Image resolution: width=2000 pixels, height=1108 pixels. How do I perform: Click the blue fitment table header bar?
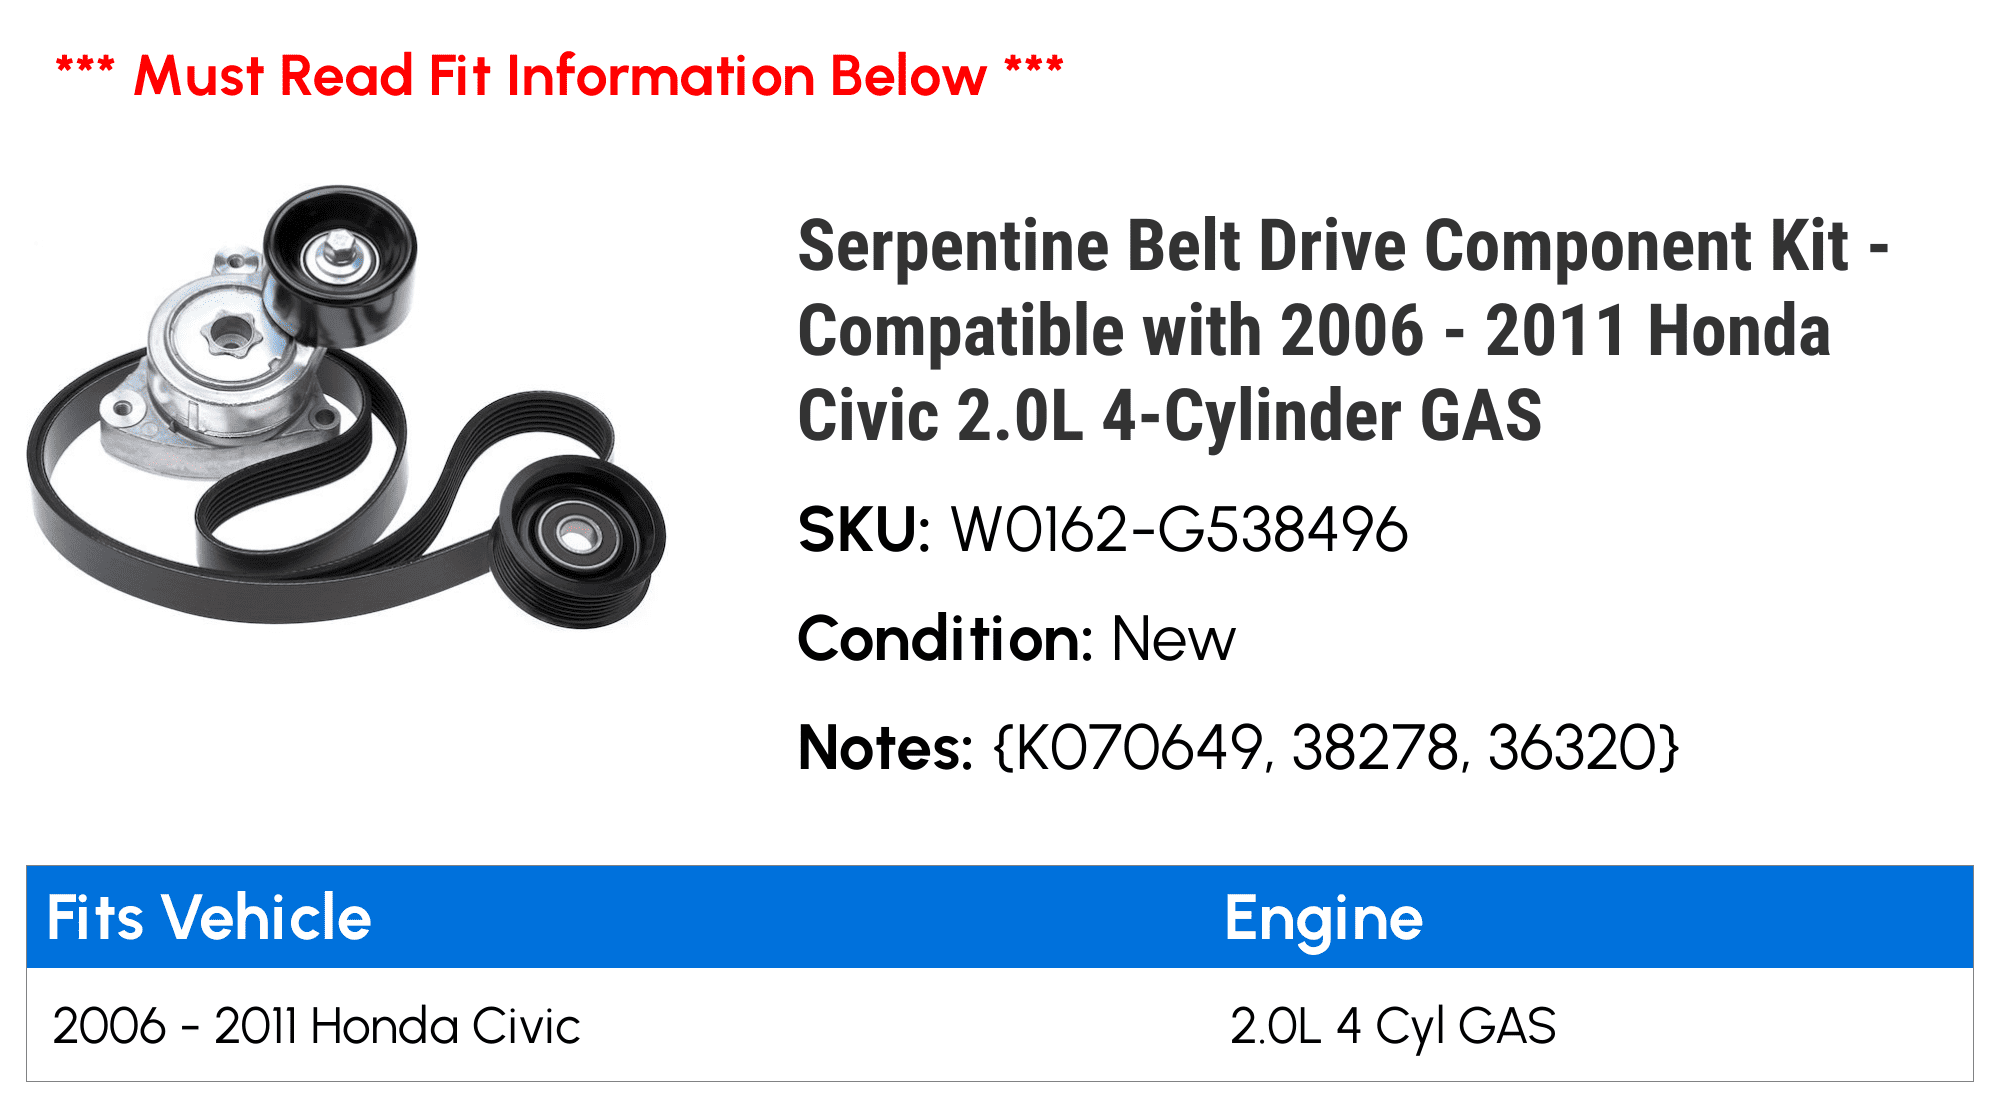point(1000,917)
